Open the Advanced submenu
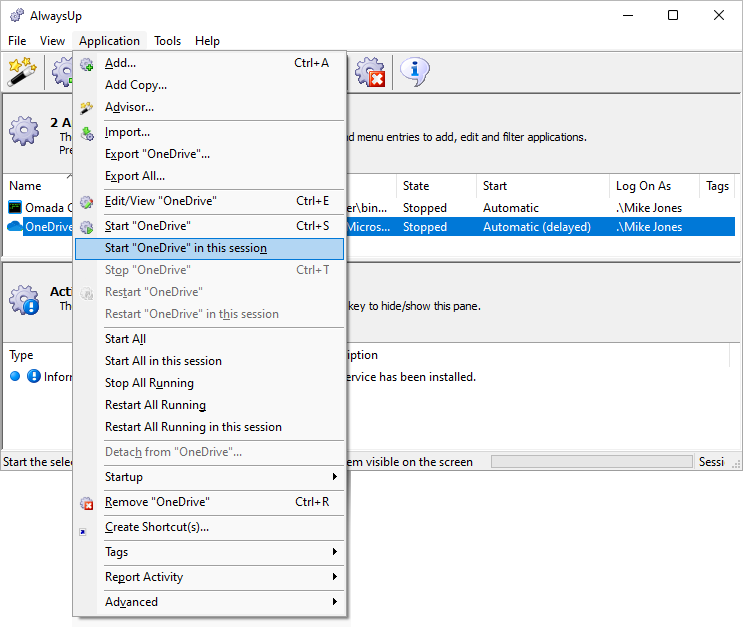 click(x=209, y=602)
